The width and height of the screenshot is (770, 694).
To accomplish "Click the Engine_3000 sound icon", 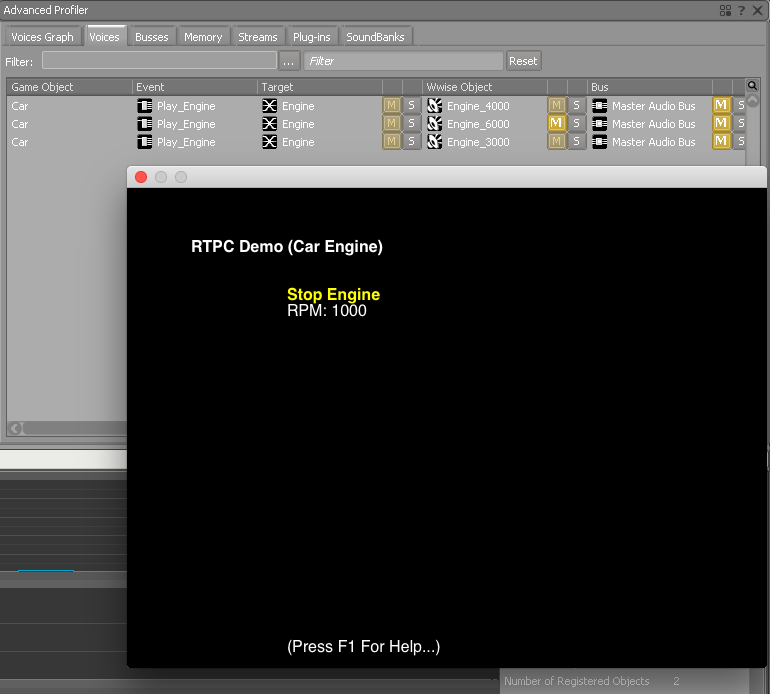I will [435, 142].
